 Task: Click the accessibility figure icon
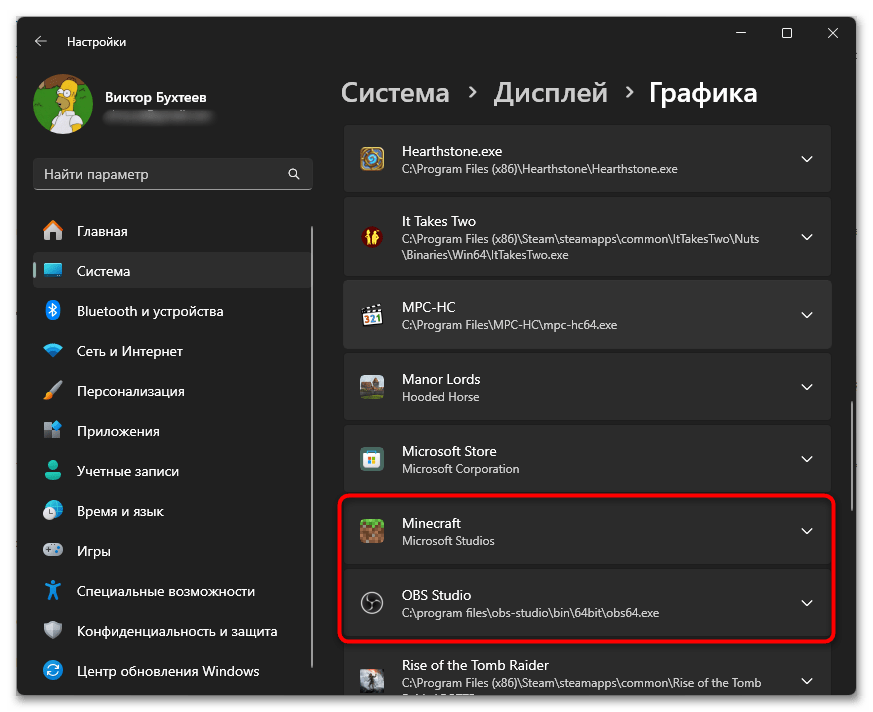coord(53,590)
